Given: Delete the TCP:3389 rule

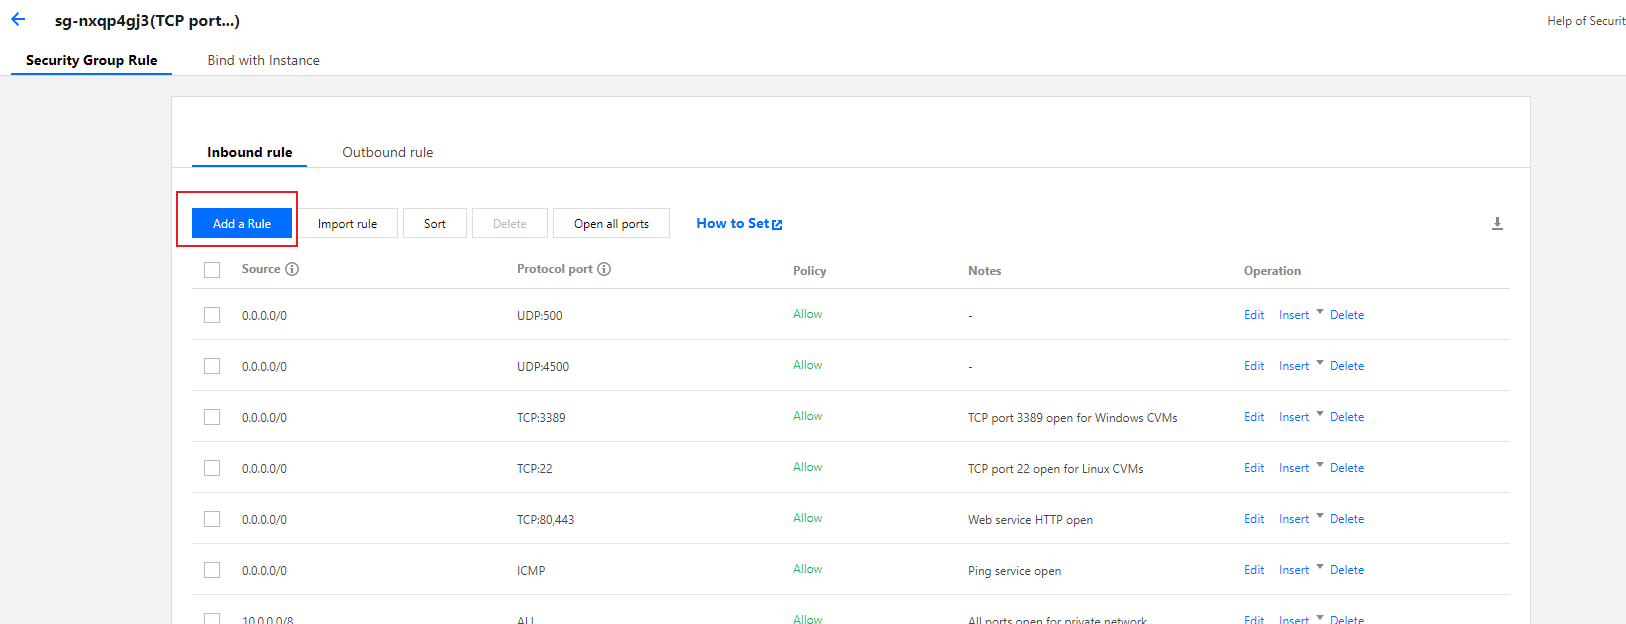Looking at the screenshot, I should pos(1347,417).
